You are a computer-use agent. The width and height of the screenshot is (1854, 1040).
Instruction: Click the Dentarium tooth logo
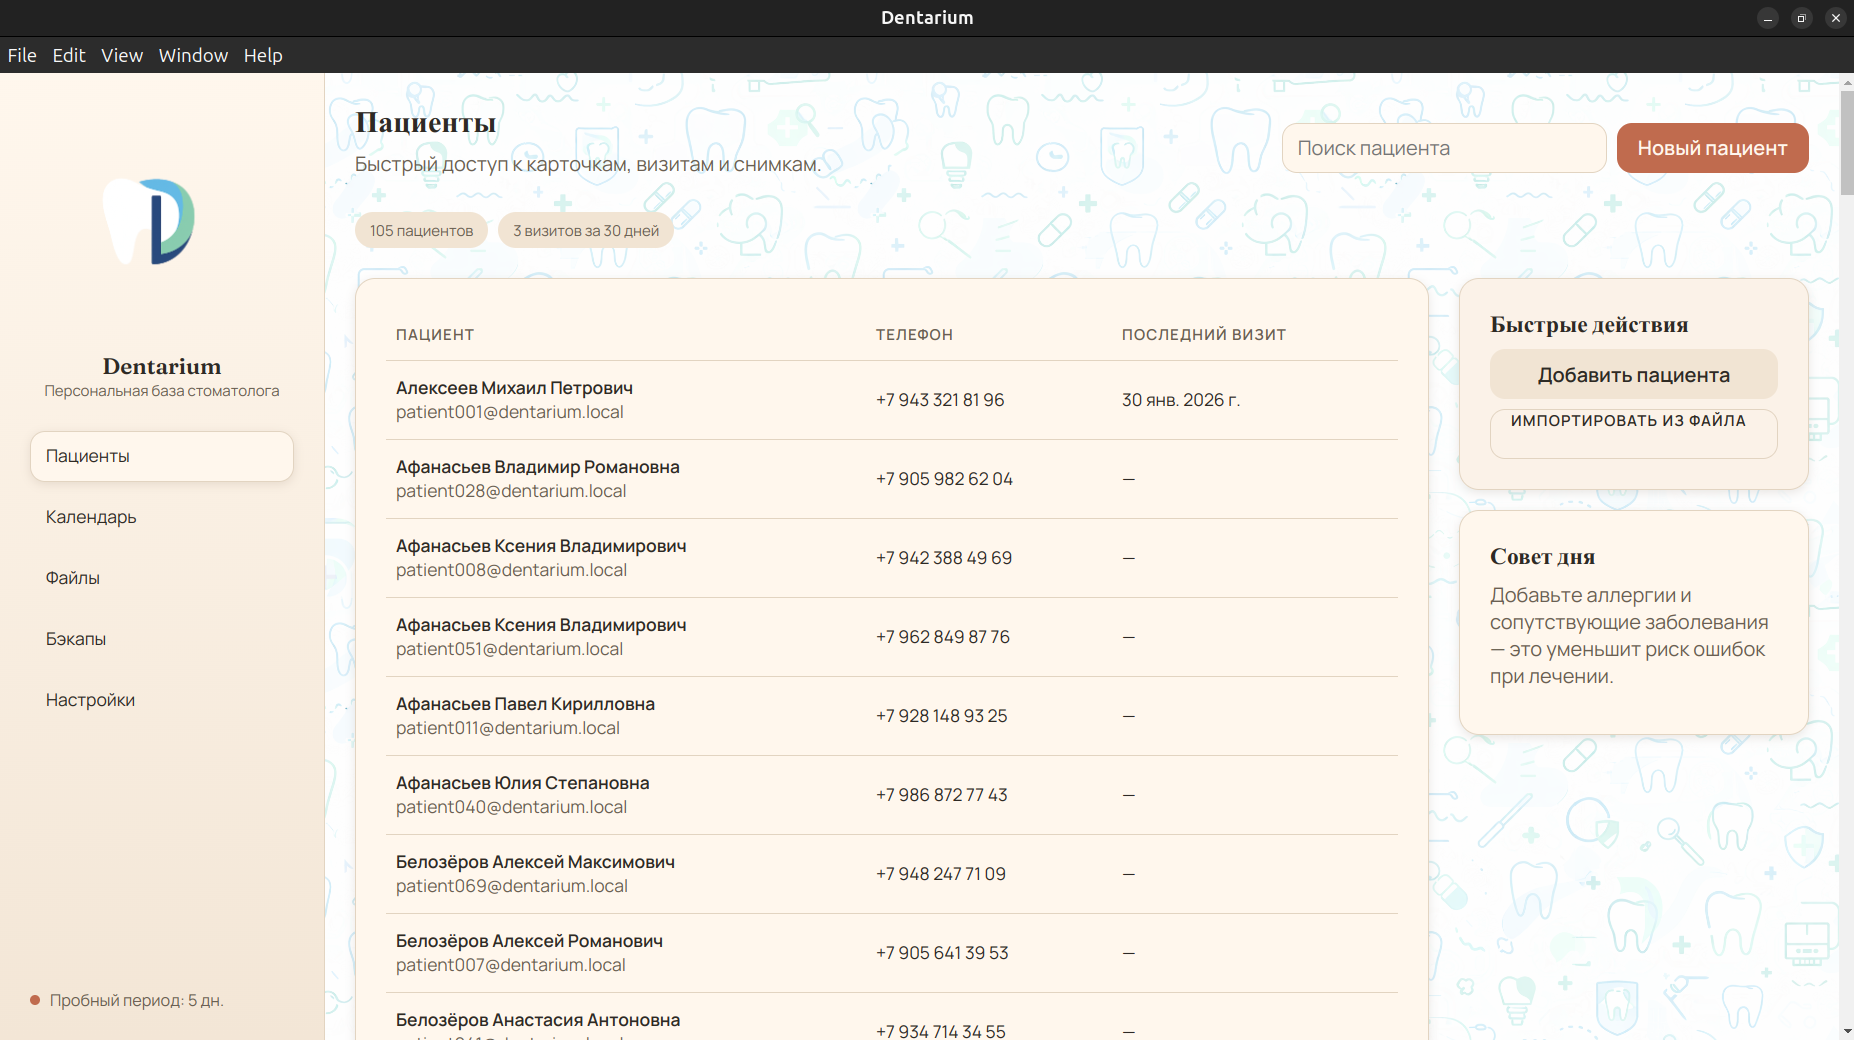click(x=150, y=222)
